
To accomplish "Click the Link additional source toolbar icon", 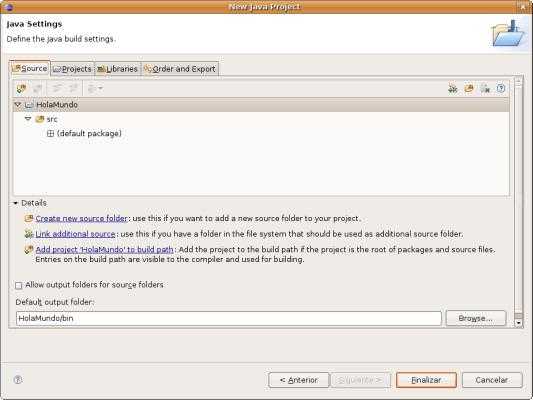I will (453, 89).
